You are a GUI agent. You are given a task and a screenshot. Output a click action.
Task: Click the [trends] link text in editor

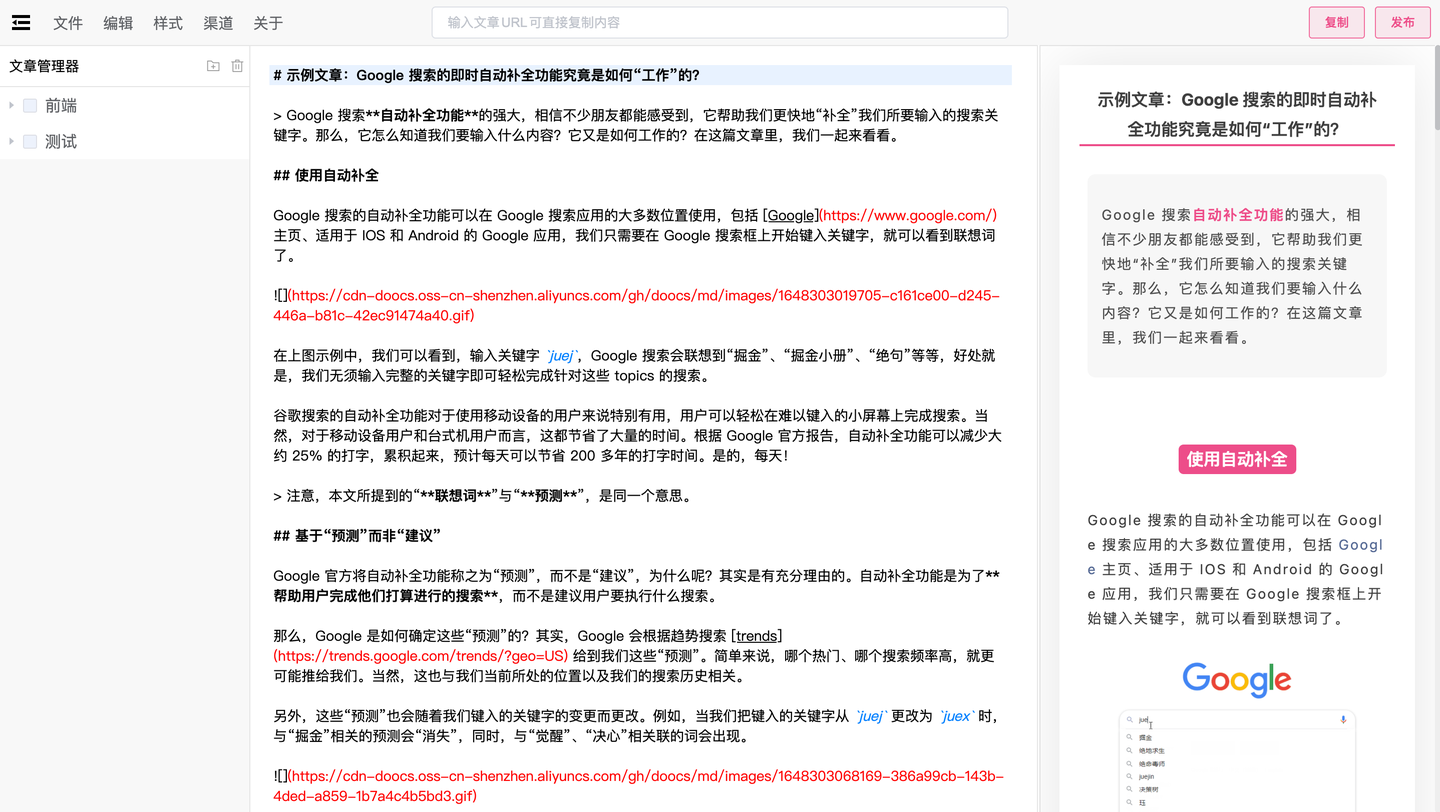point(757,636)
